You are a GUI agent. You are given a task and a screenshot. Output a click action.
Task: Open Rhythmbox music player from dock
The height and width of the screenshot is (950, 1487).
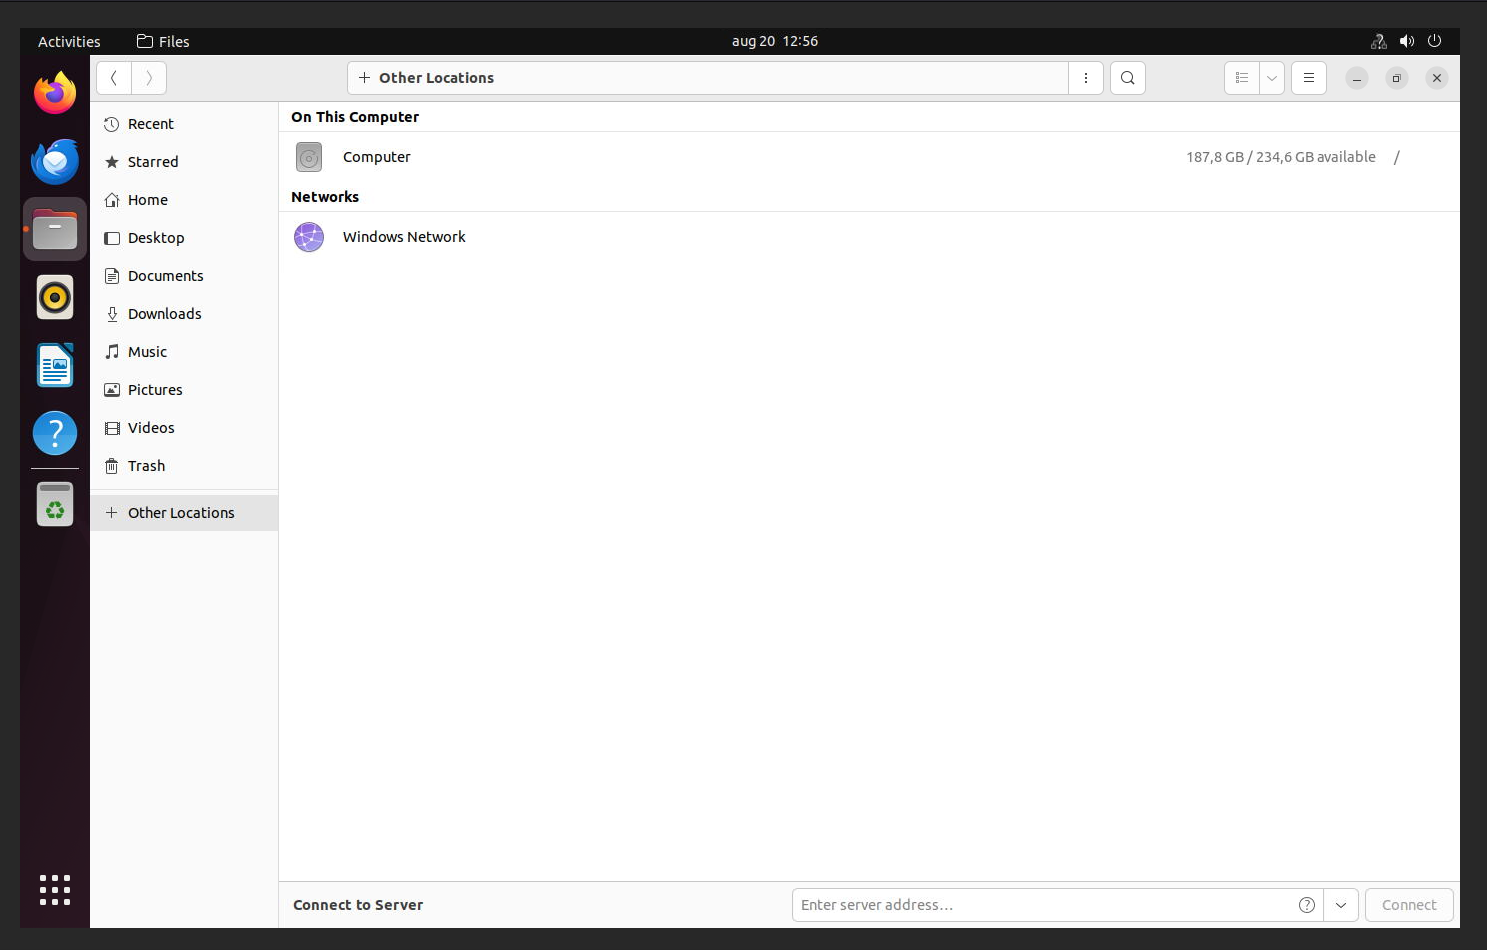pos(55,297)
